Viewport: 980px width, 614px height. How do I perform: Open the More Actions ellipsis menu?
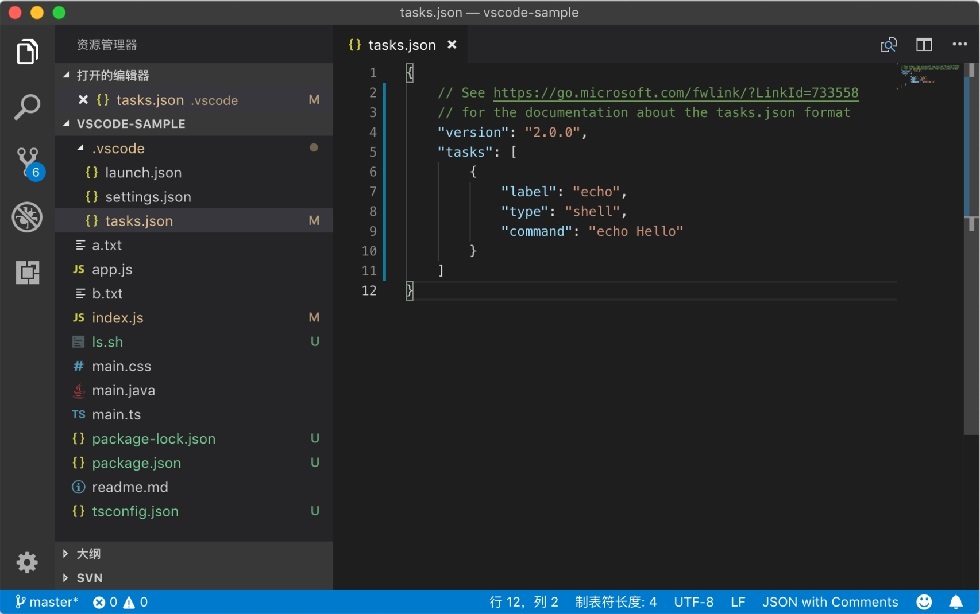(x=959, y=44)
